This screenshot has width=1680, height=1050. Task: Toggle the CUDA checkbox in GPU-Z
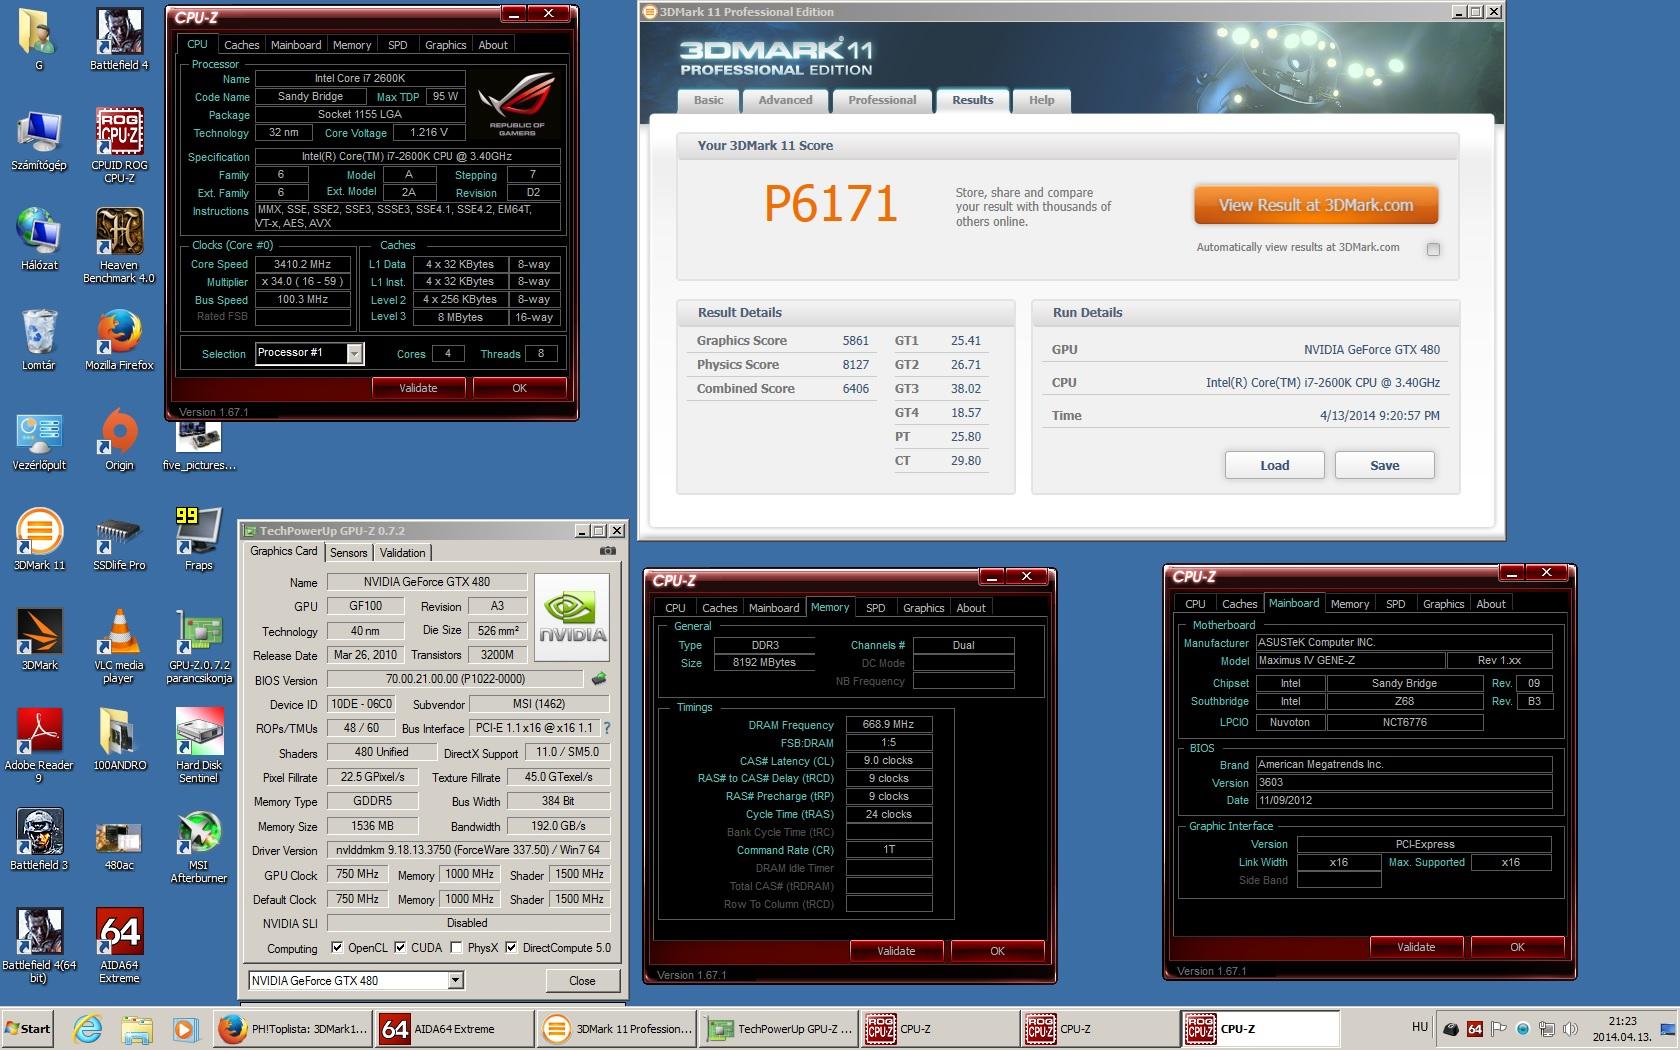tap(400, 948)
